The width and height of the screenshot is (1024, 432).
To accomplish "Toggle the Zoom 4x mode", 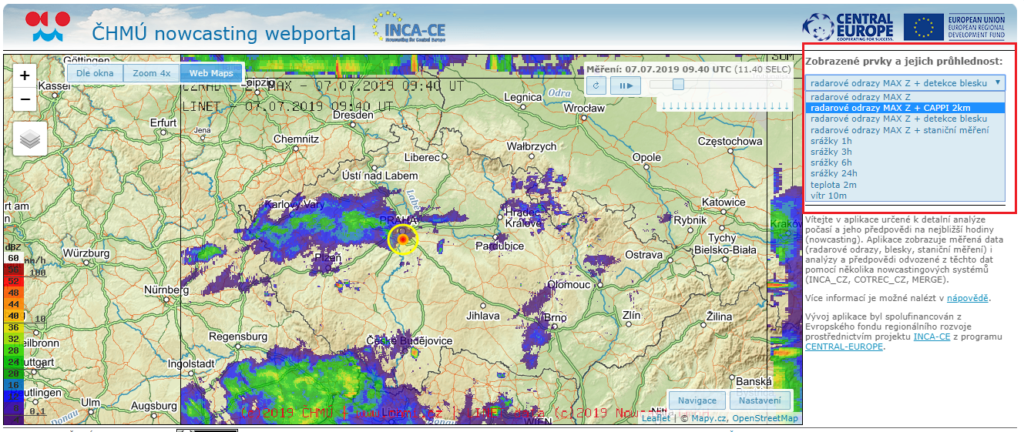I will (152, 73).
